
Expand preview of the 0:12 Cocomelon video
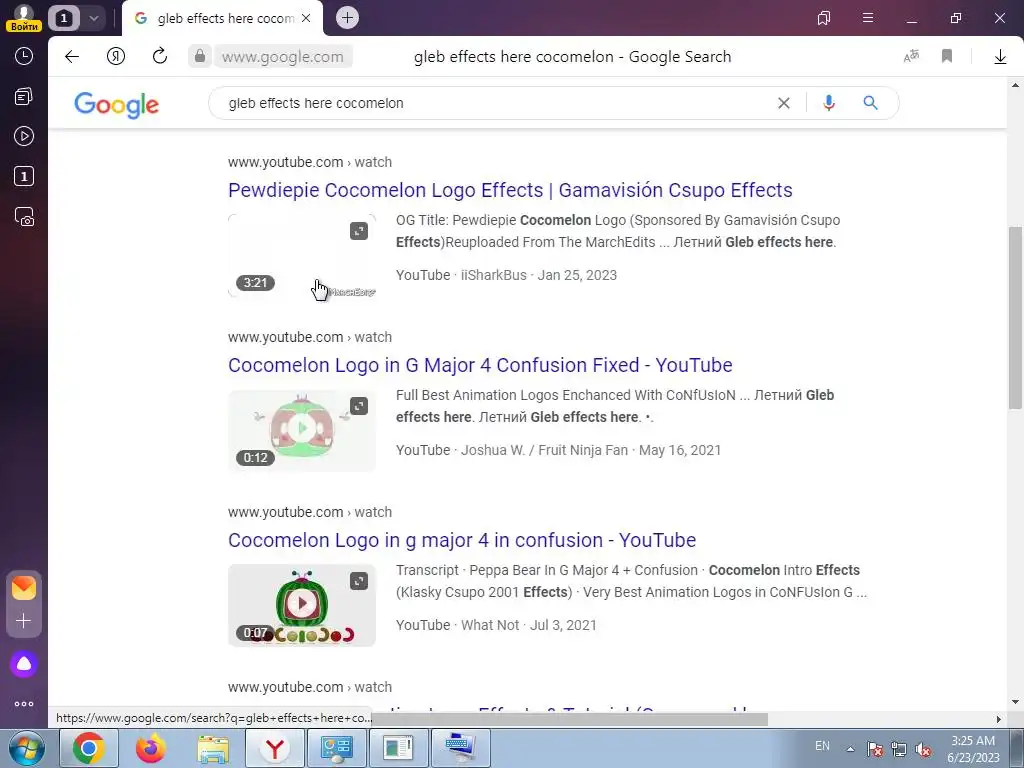click(359, 406)
